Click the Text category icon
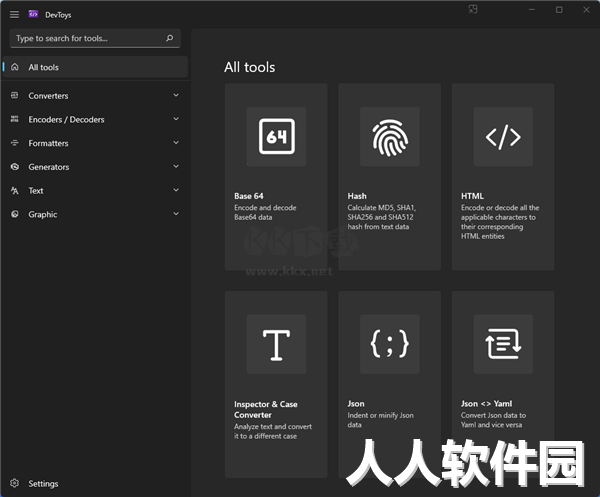 [15, 190]
